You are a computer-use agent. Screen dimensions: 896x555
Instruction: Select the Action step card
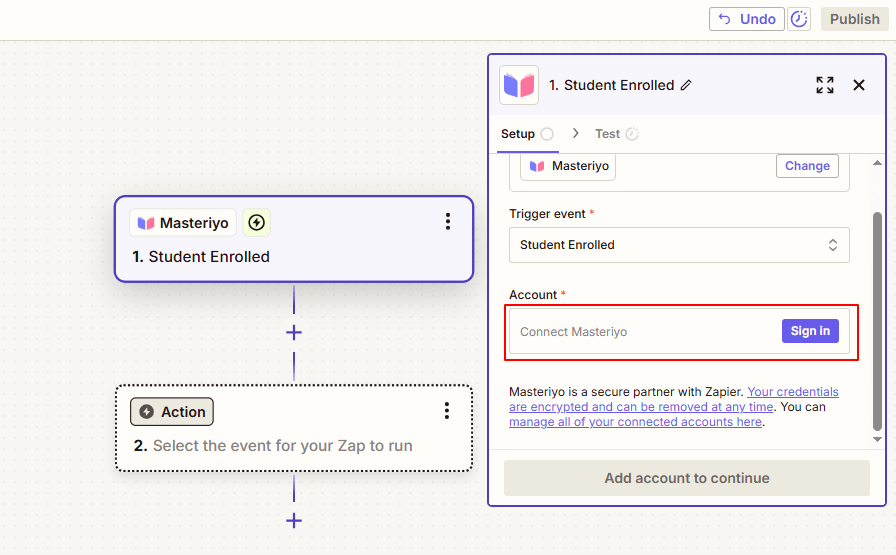294,428
